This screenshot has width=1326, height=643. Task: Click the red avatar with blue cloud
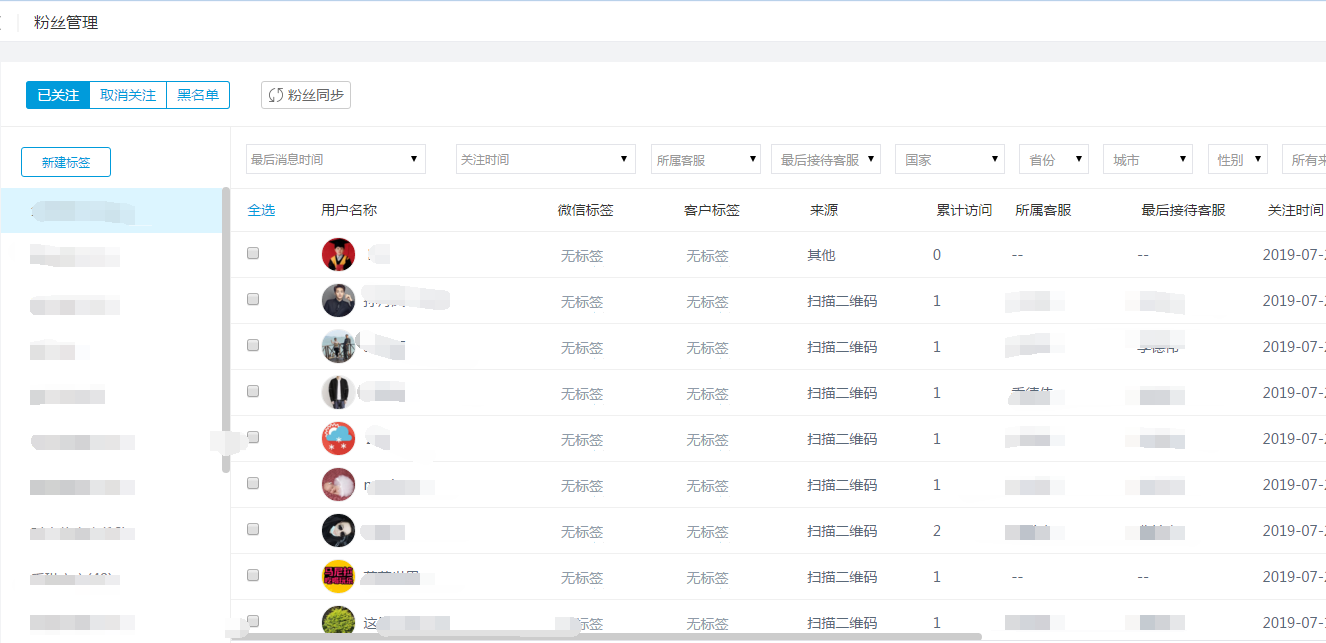[338, 439]
